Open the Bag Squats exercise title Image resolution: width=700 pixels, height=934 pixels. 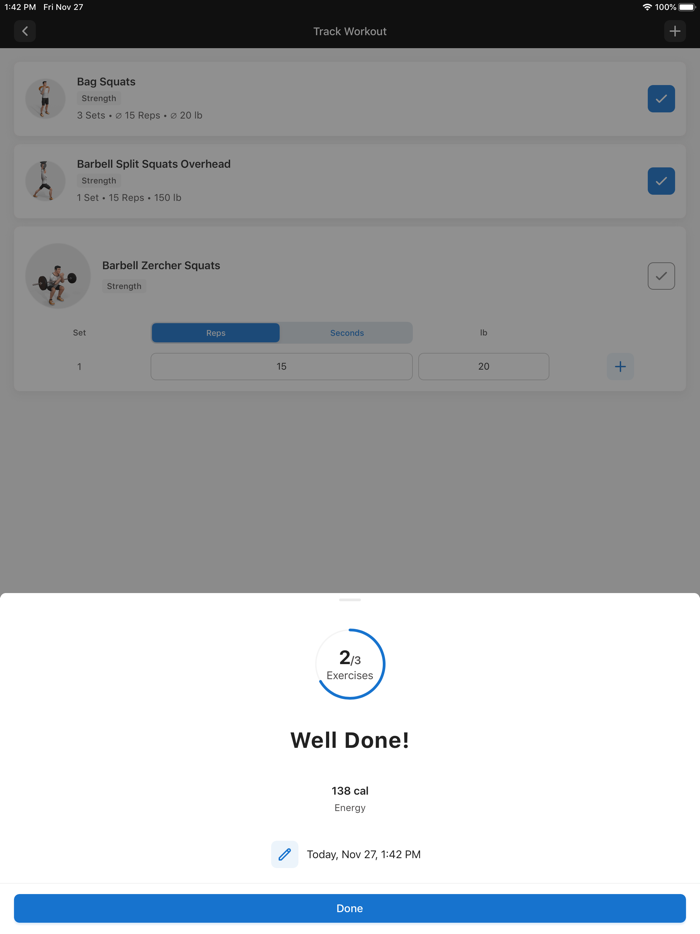pos(106,82)
